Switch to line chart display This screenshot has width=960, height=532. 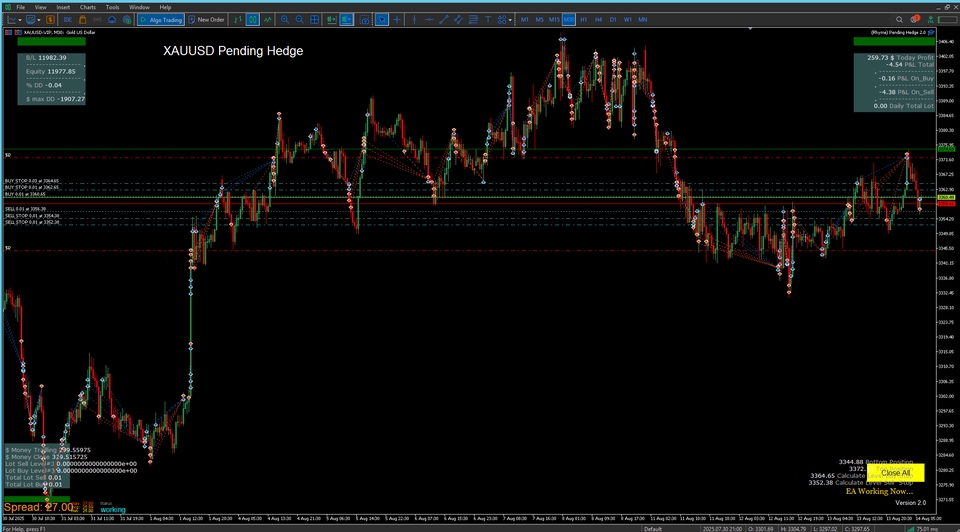(x=269, y=19)
